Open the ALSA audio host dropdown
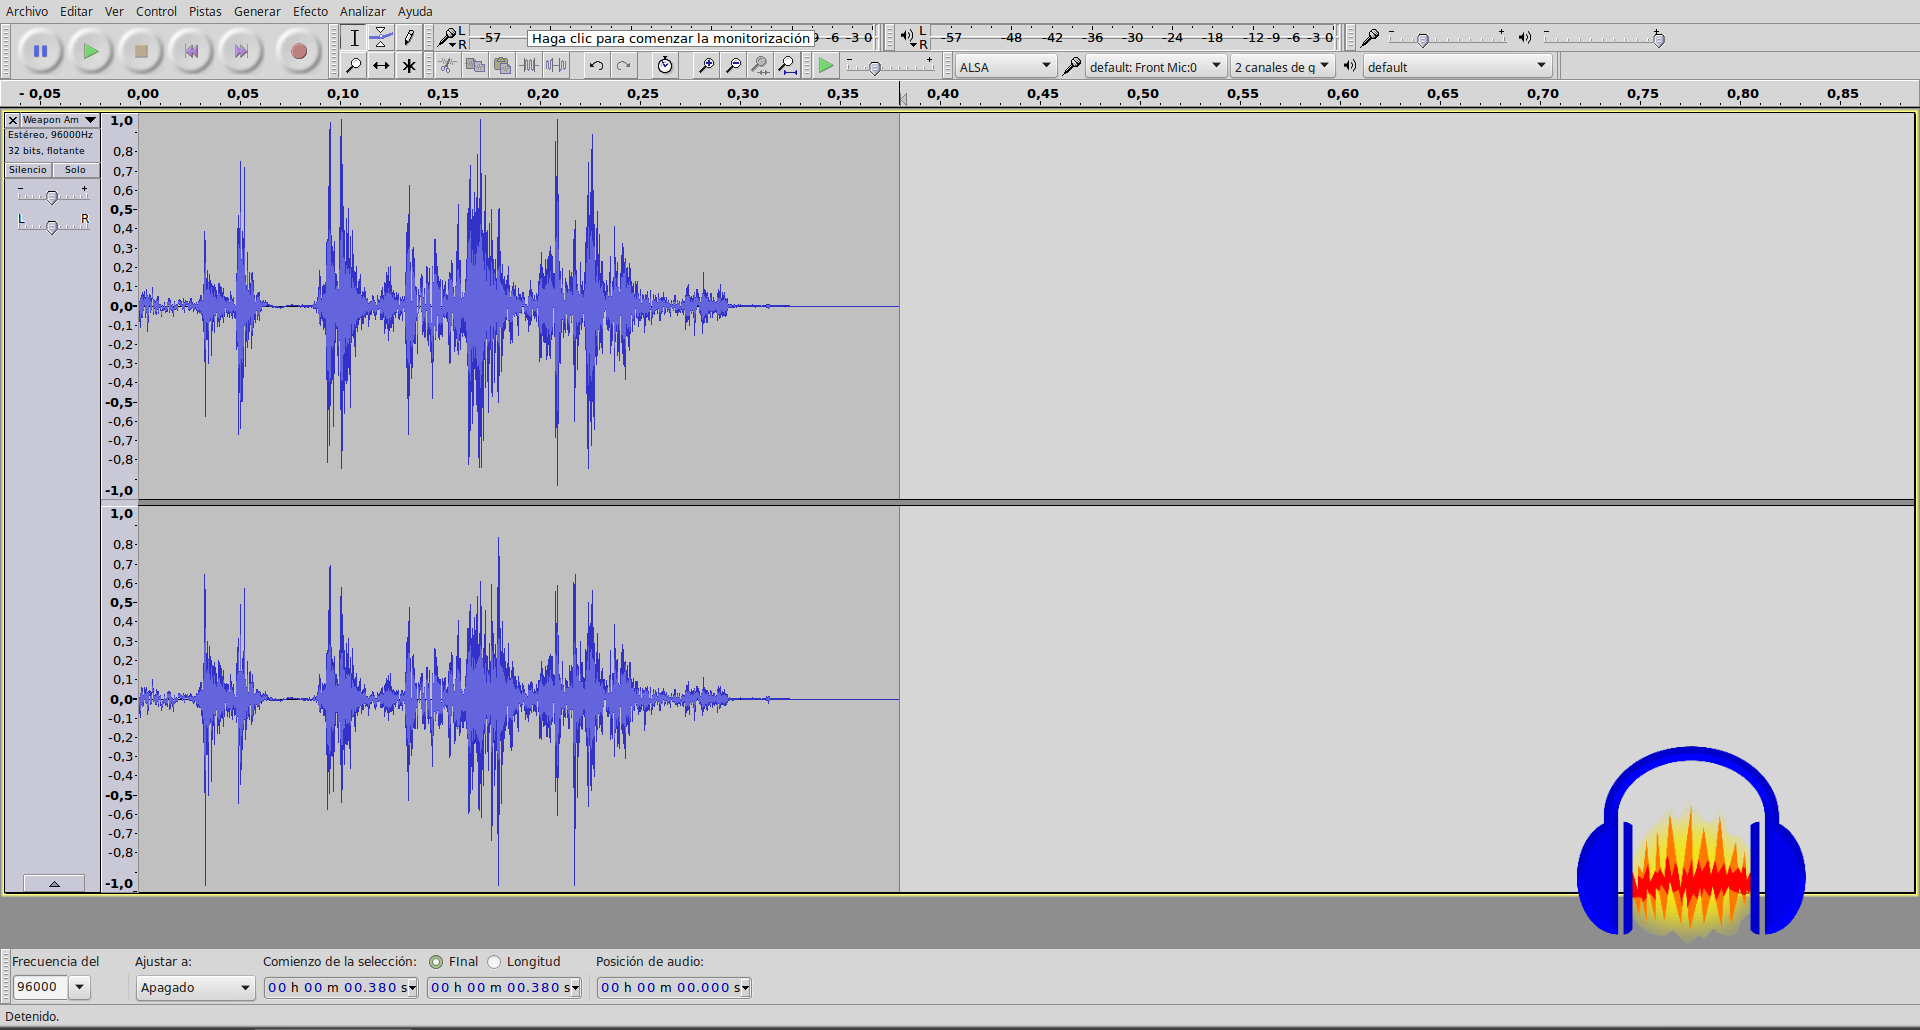 [x=1005, y=67]
